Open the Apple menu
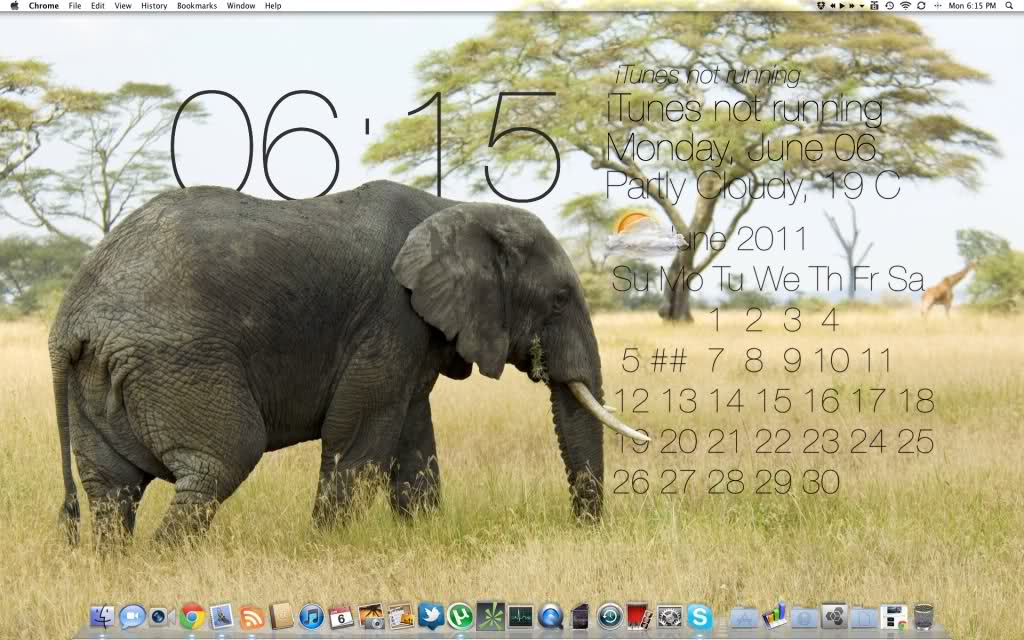The height and width of the screenshot is (640, 1024). [14, 5]
